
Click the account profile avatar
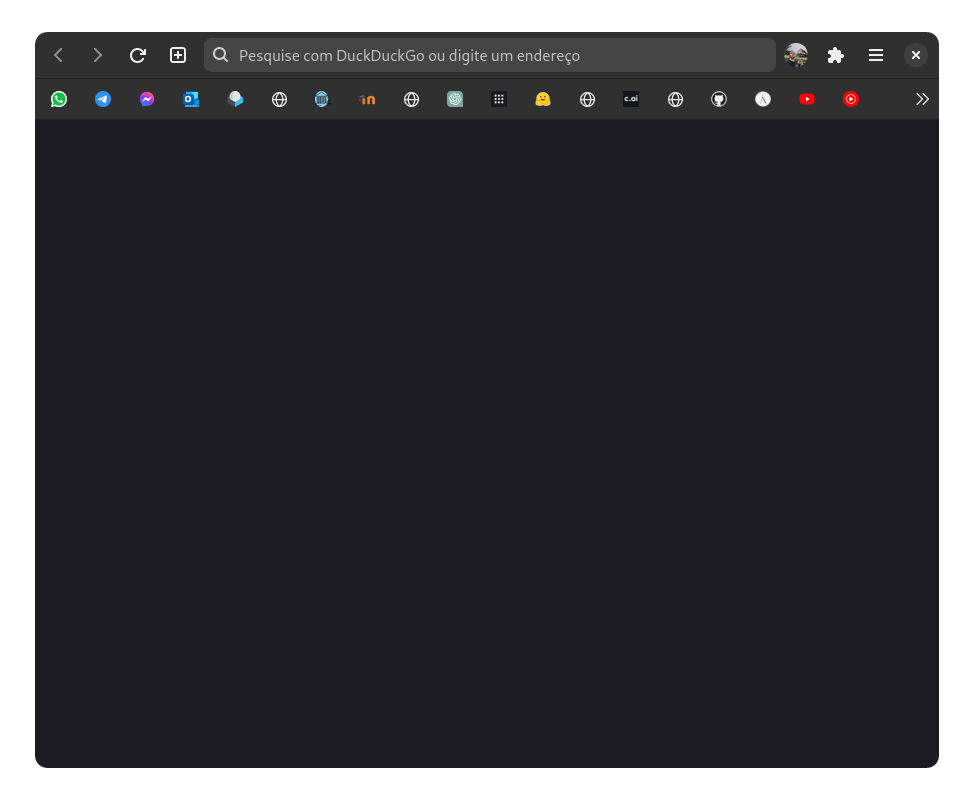[796, 55]
